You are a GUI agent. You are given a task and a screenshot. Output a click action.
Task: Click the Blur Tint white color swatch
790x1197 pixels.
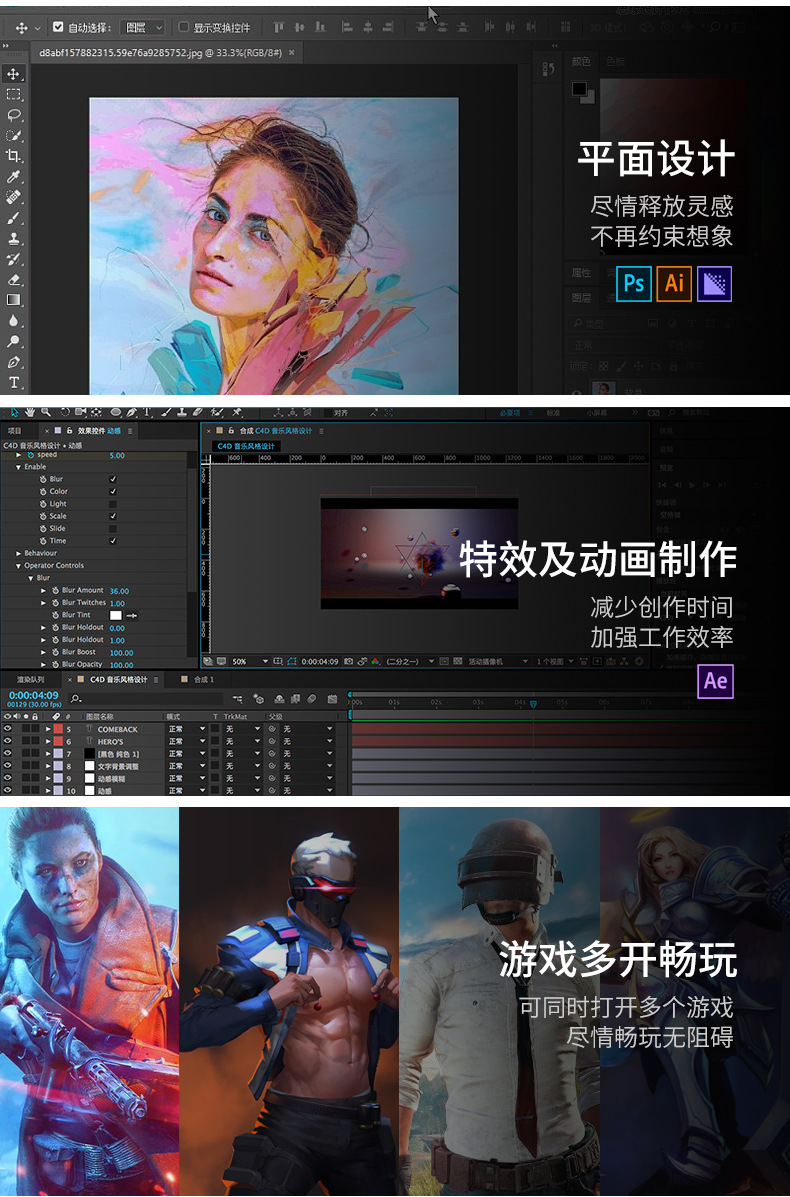click(115, 615)
